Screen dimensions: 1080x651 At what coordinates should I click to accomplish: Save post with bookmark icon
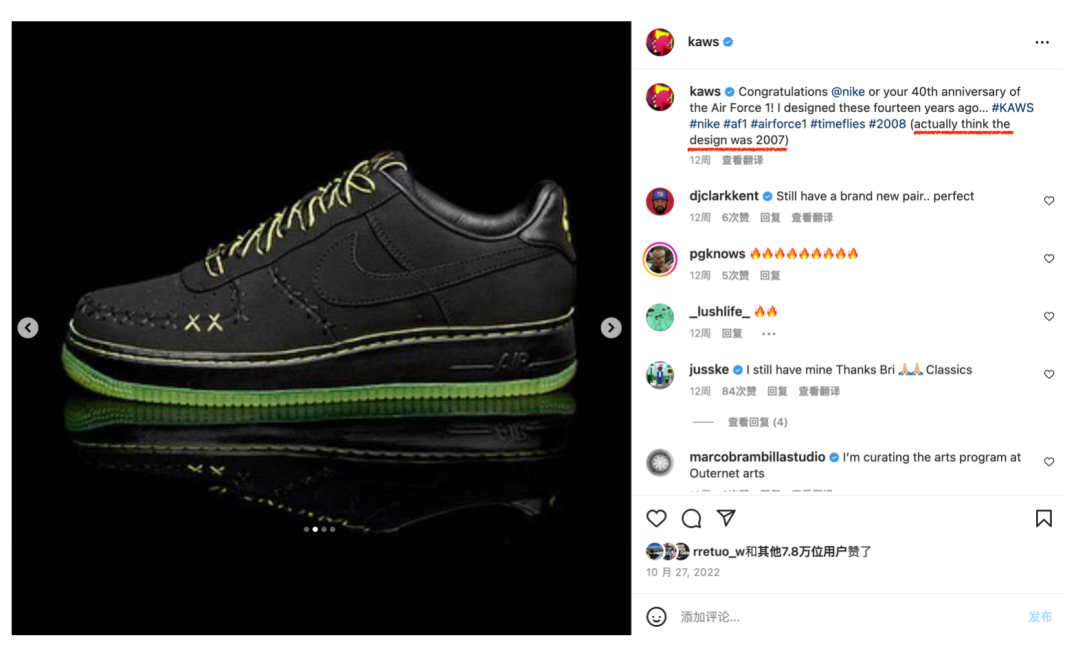(1043, 518)
